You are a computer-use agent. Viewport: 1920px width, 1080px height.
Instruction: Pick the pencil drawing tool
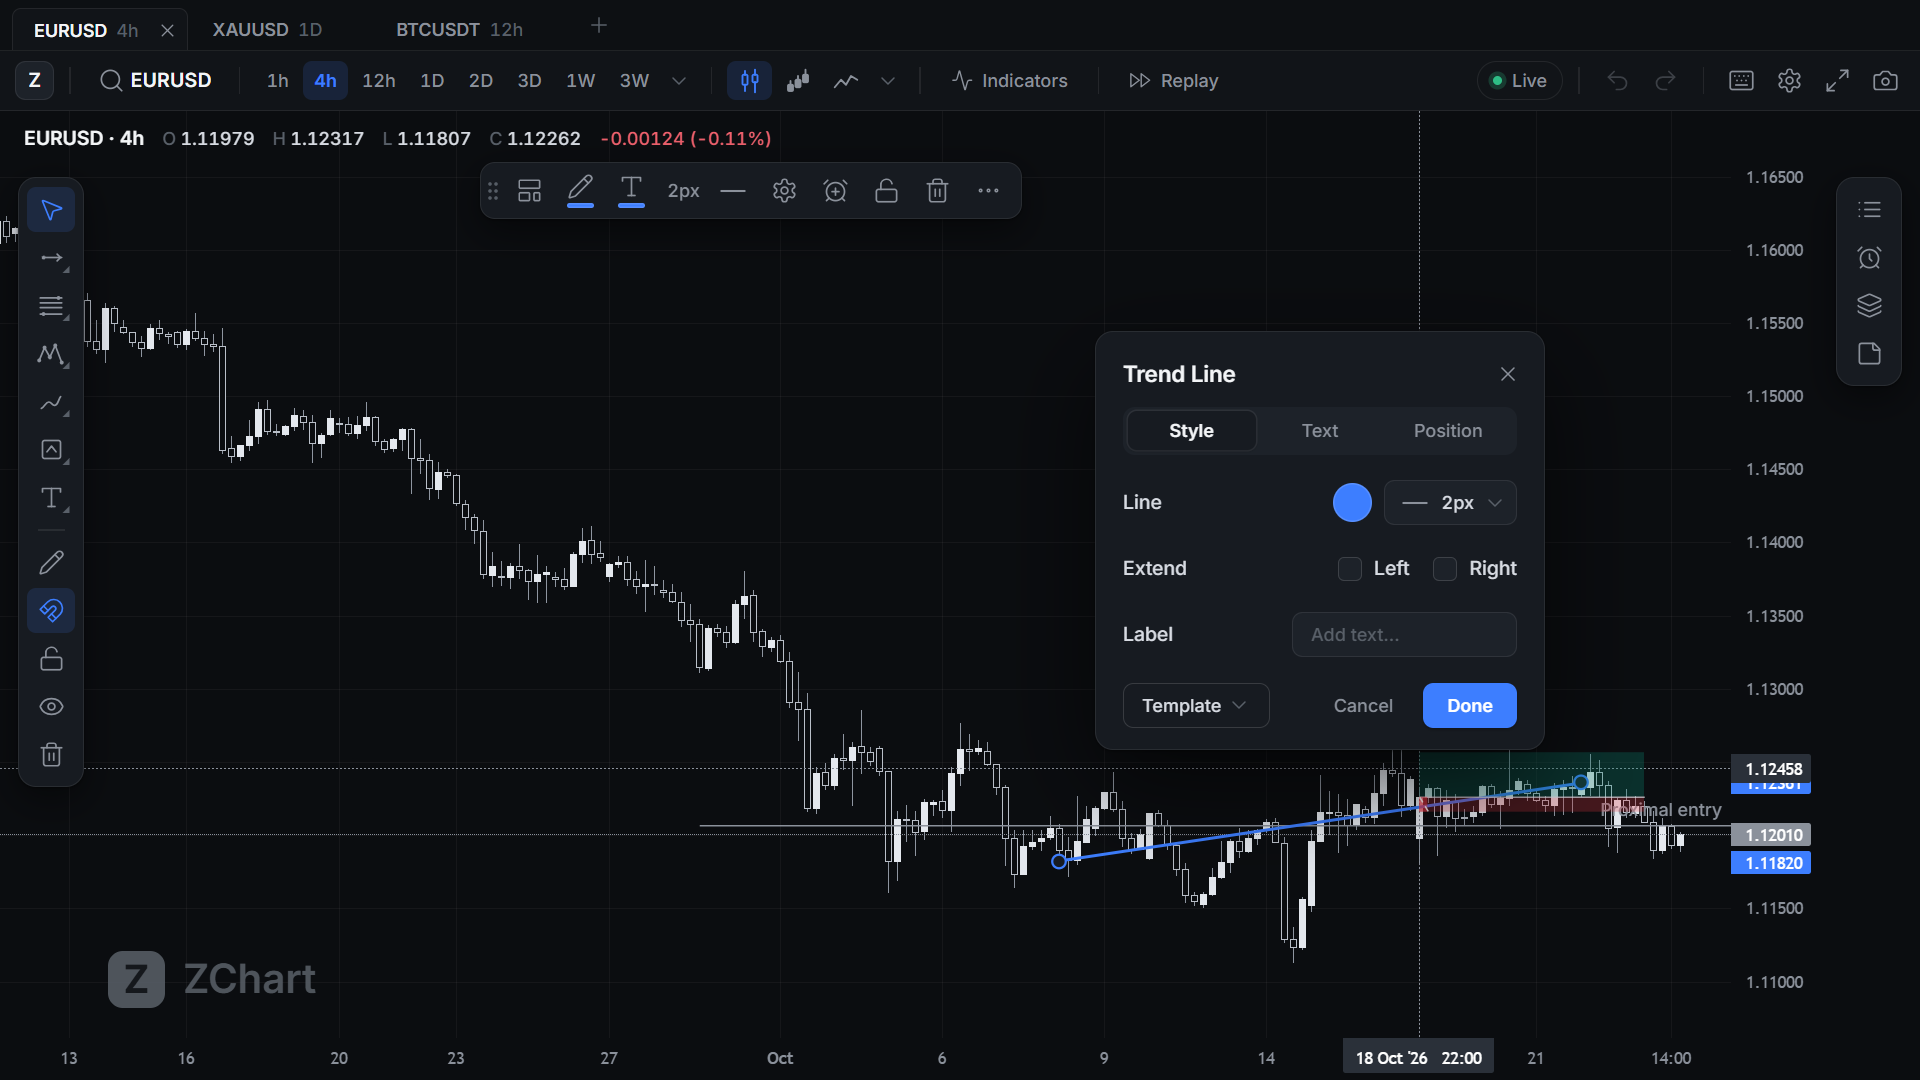tap(51, 562)
